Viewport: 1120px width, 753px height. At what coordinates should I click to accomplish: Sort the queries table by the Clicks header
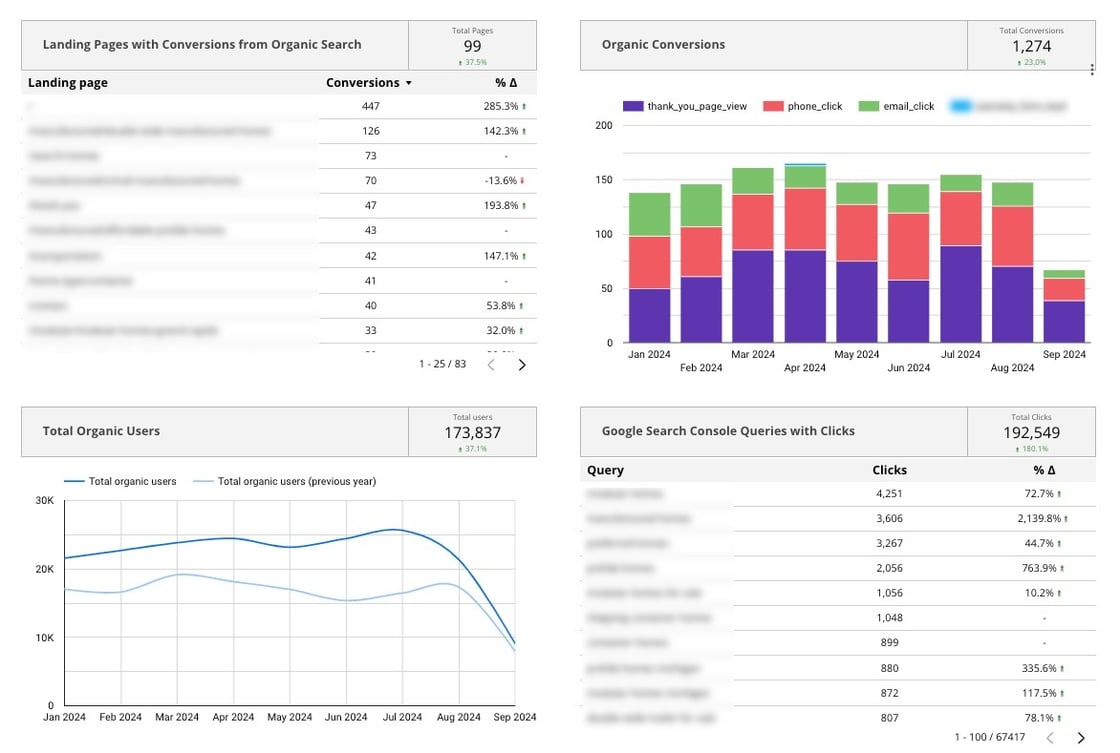889,470
